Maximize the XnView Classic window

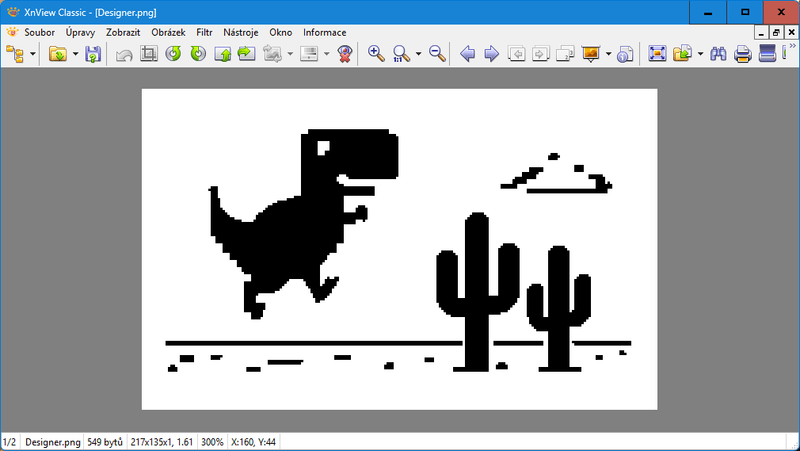point(745,12)
